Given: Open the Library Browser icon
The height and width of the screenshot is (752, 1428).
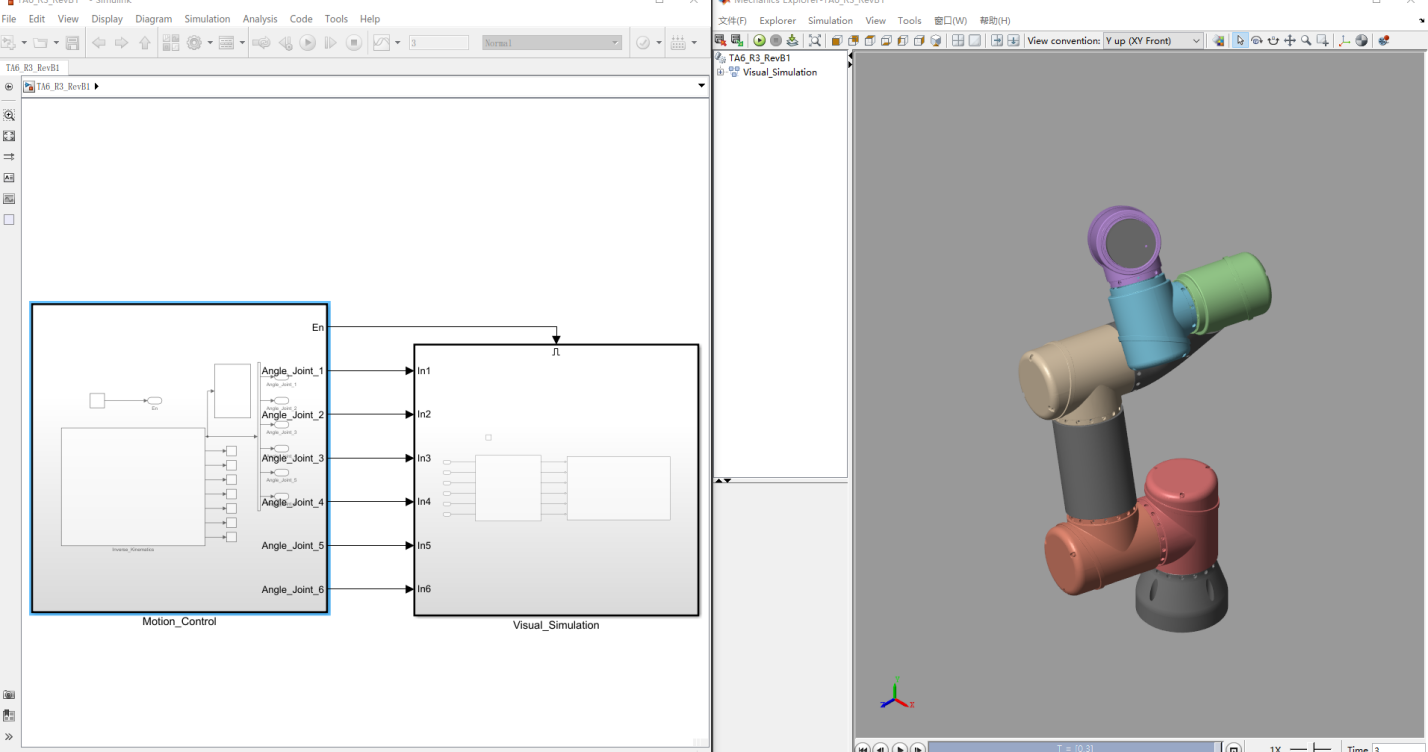Looking at the screenshot, I should click(171, 43).
